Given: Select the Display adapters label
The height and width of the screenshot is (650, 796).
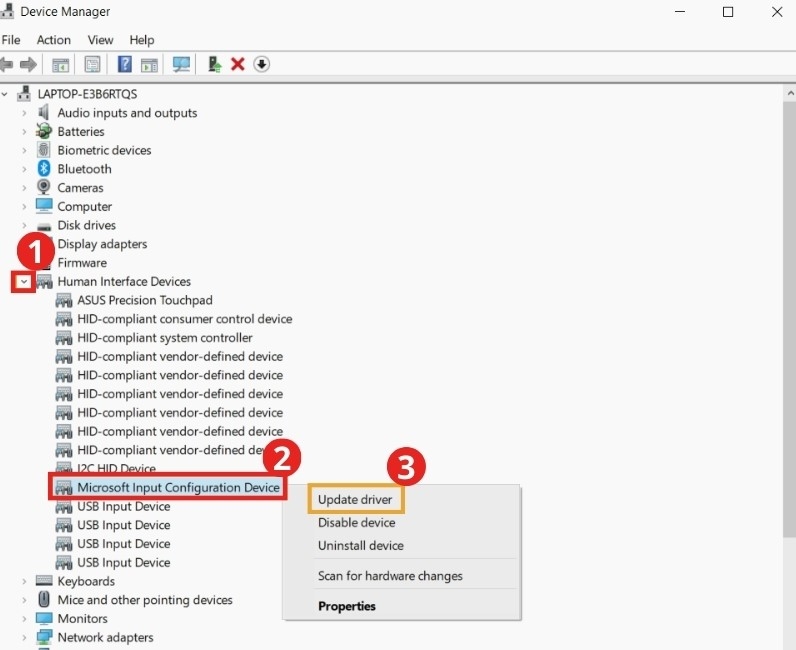Looking at the screenshot, I should pyautogui.click(x=102, y=244).
